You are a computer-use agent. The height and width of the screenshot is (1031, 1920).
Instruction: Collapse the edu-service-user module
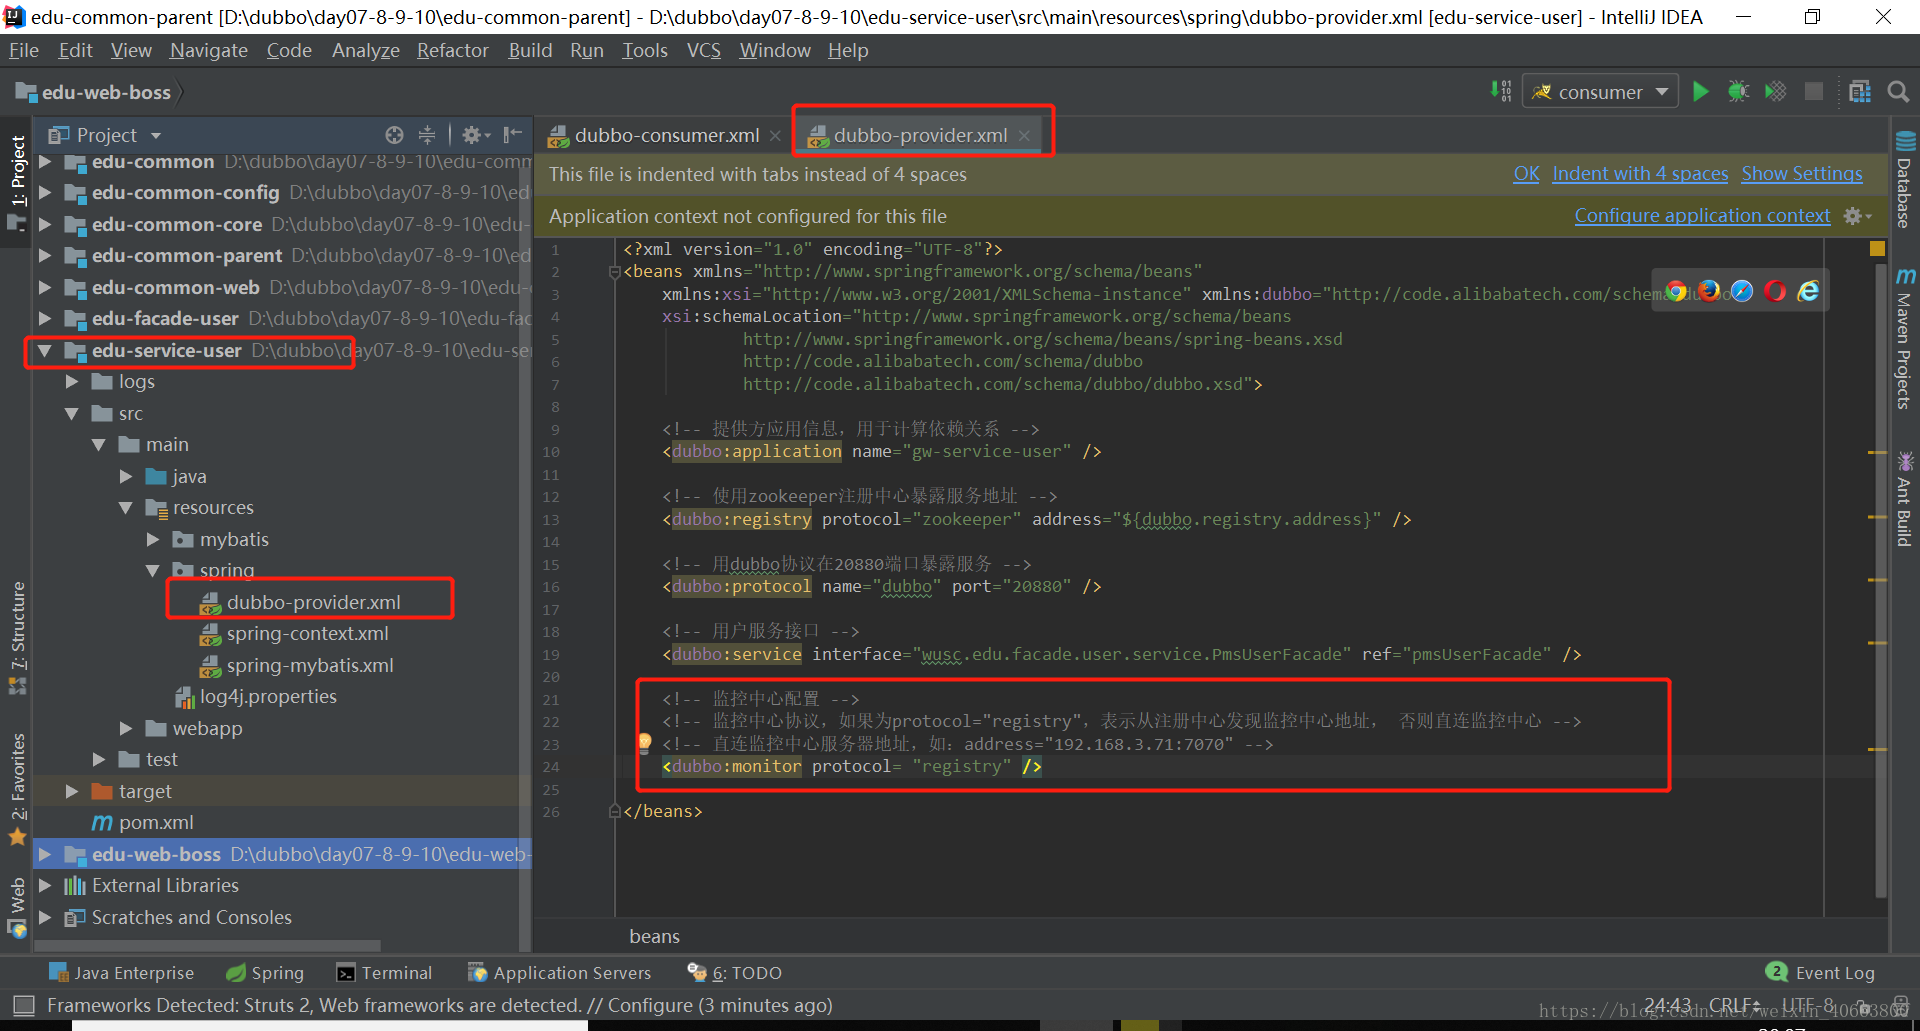pyautogui.click(x=45, y=351)
